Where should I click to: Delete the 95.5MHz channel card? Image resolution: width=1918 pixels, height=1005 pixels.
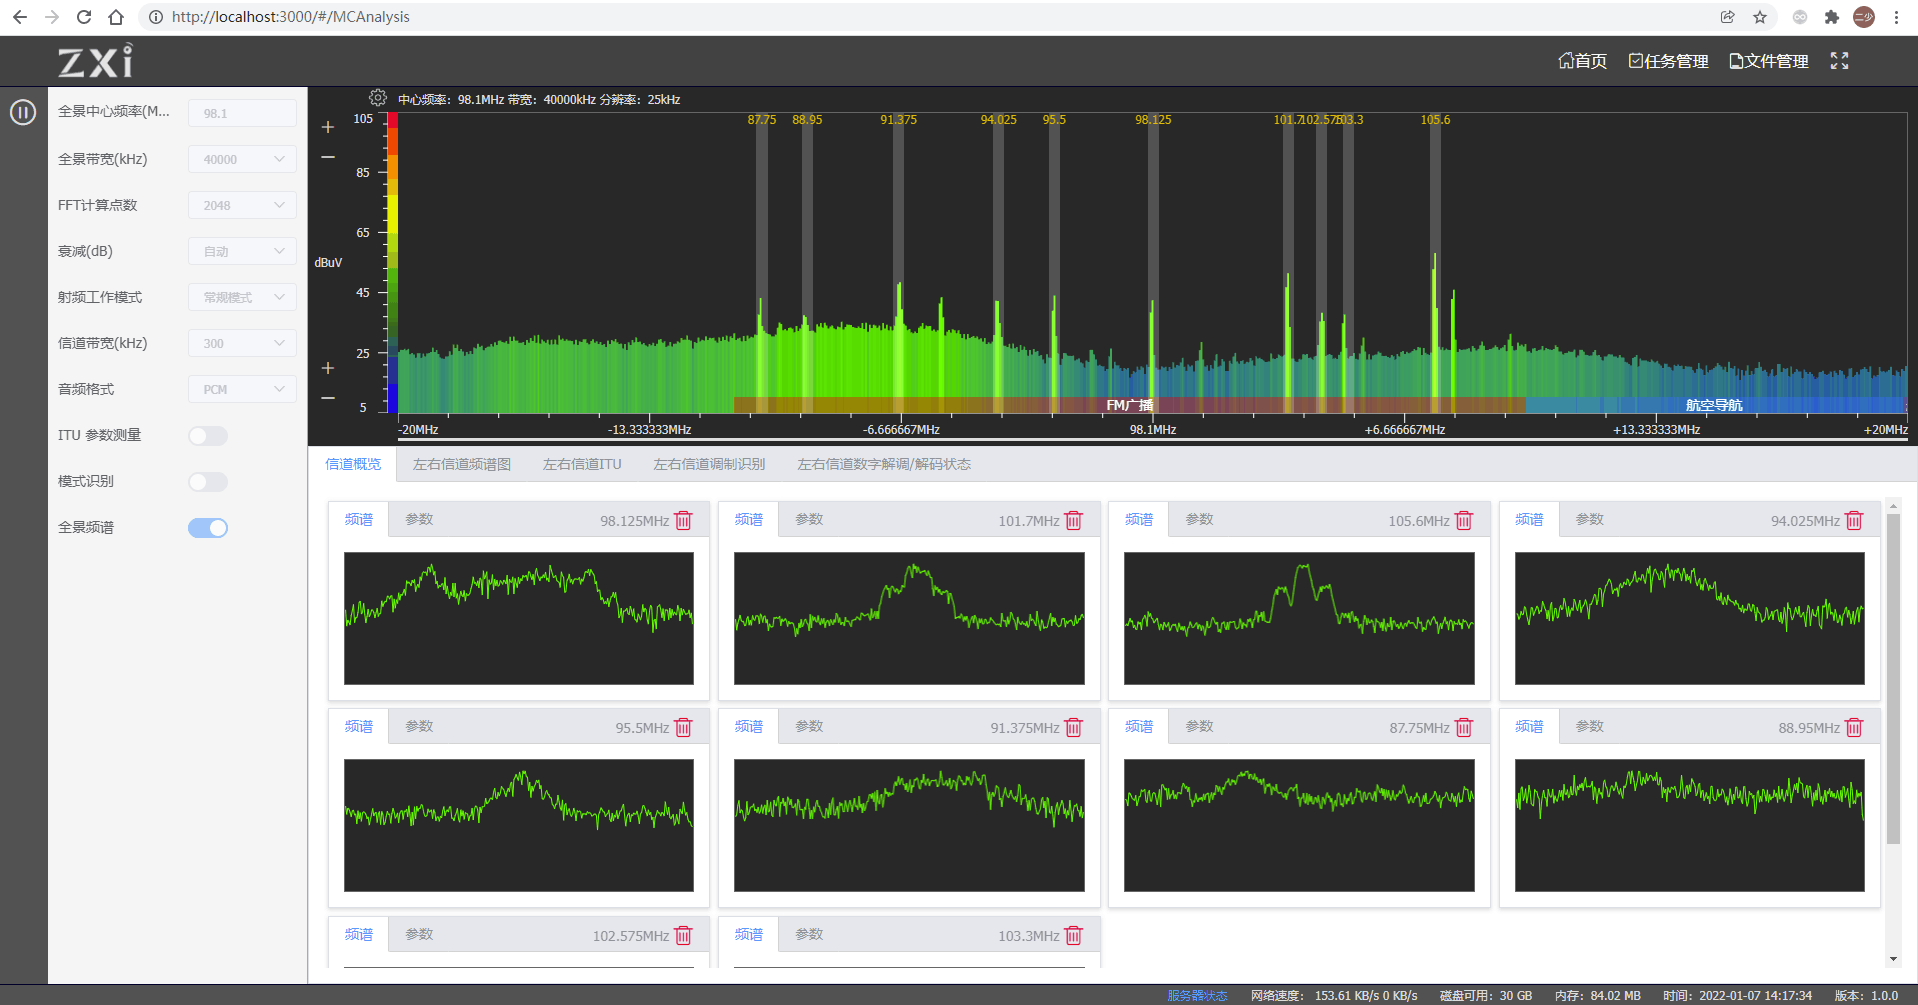[x=684, y=727]
